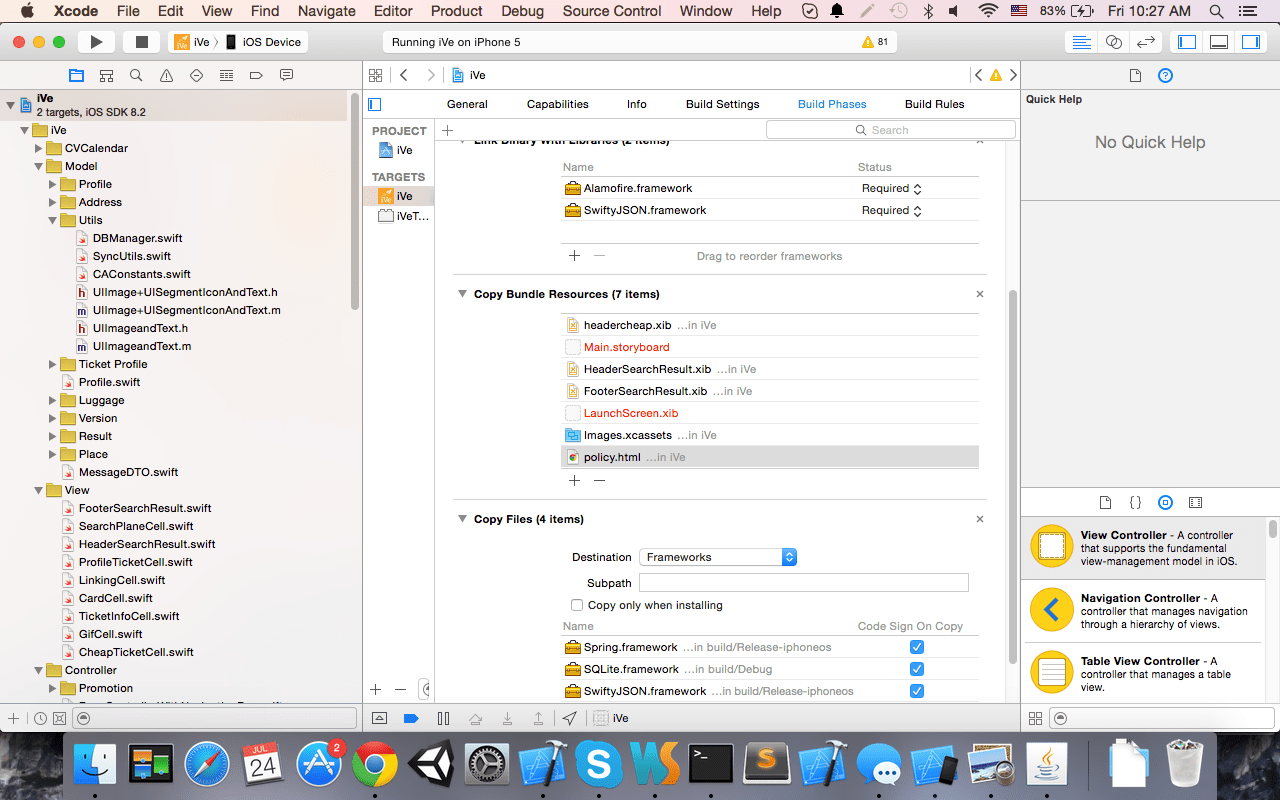This screenshot has width=1280, height=800.
Task: Toggle the Navigator panel visibility
Action: (x=1187, y=42)
